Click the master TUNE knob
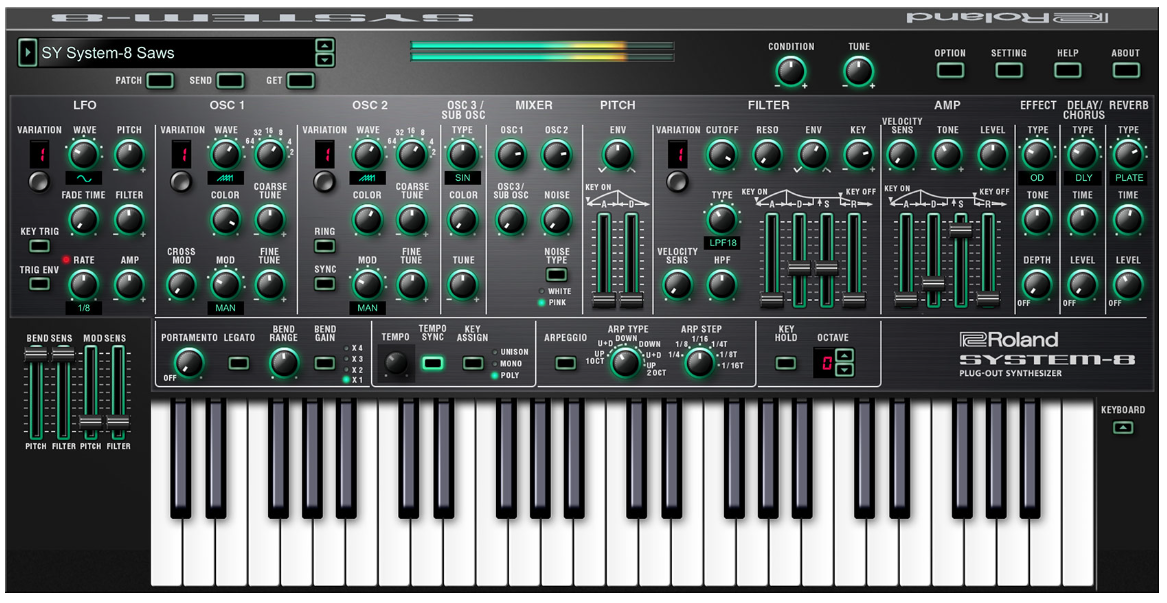The height and width of the screenshot is (603, 1167). [859, 72]
